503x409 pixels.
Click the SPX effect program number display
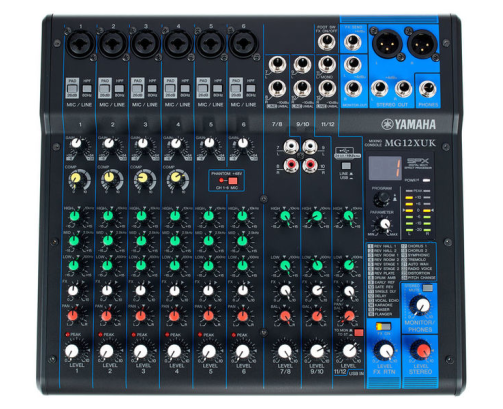coord(385,168)
